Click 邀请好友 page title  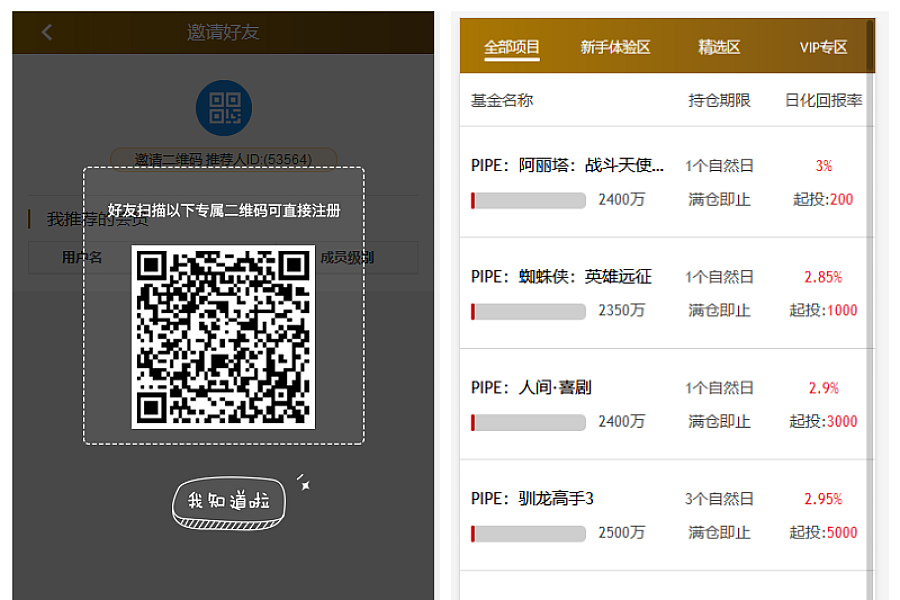pos(223,32)
